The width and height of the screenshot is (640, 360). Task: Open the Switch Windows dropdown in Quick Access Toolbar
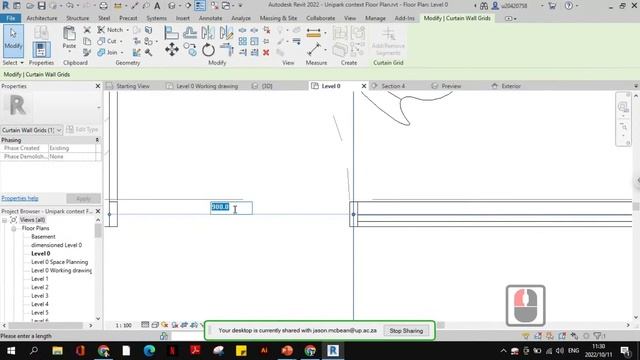227,6
